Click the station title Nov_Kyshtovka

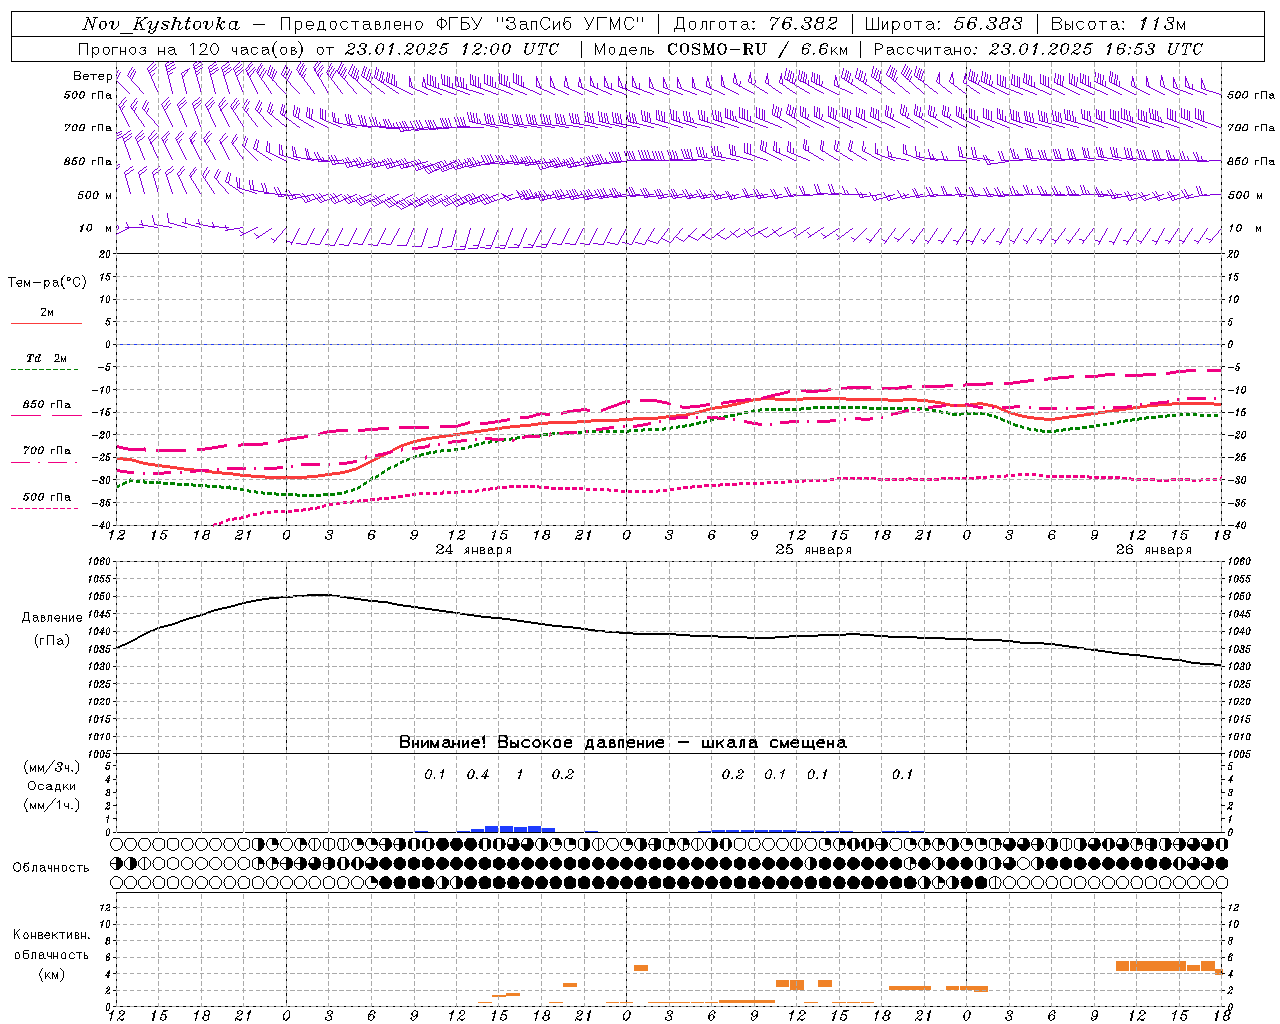tap(161, 24)
